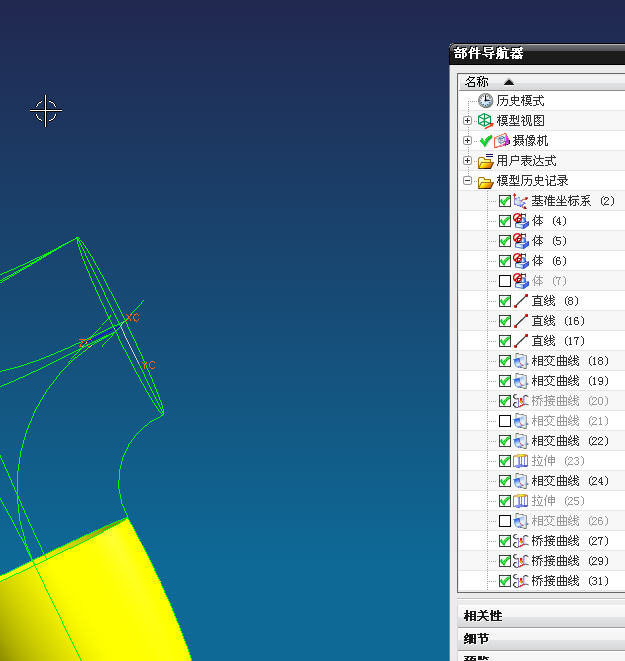Screen dimensions: 625x661
Task: Expand the 用户表达式 tree node
Action: 467,161
